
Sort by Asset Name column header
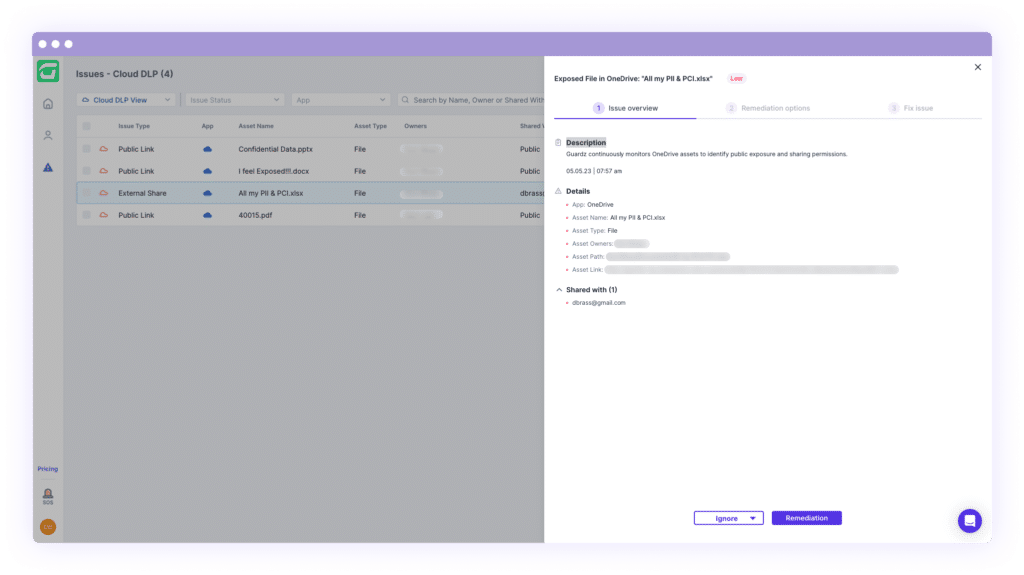pos(256,126)
